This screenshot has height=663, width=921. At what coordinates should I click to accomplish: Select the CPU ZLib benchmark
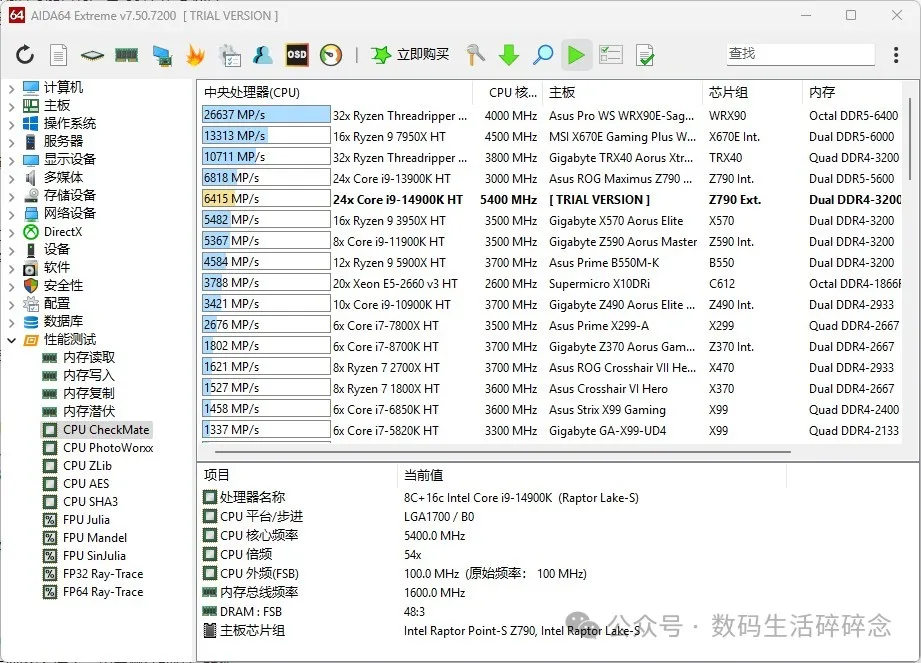pyautogui.click(x=88, y=466)
